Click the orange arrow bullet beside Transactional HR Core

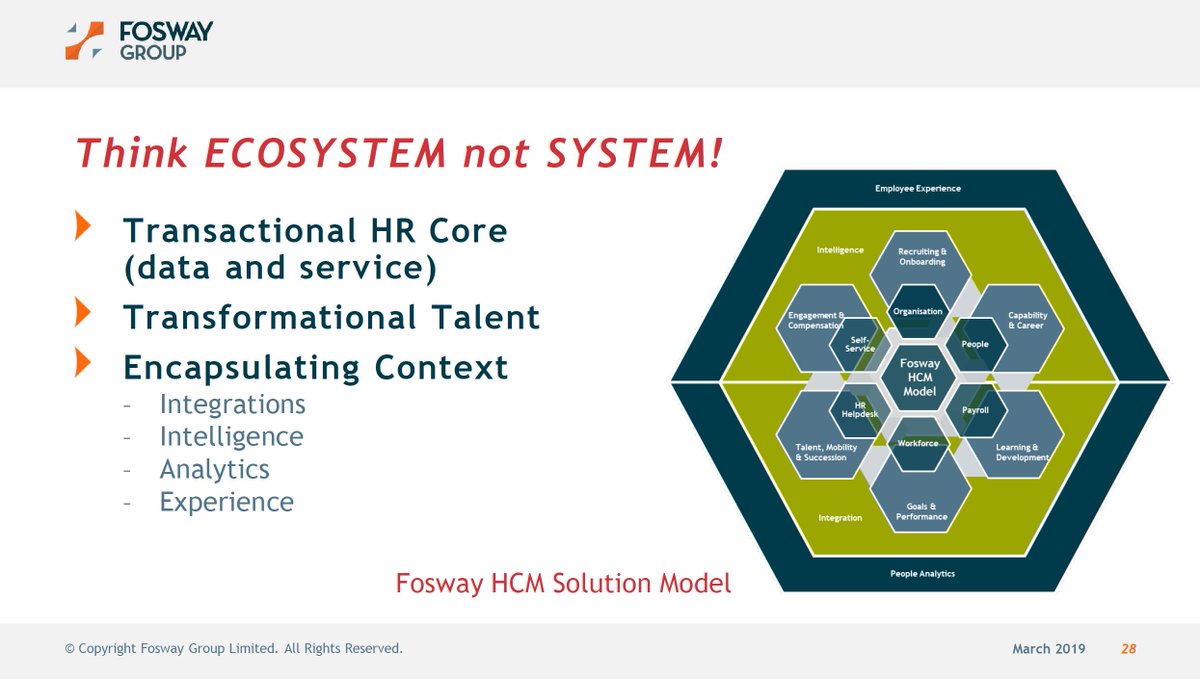point(83,226)
